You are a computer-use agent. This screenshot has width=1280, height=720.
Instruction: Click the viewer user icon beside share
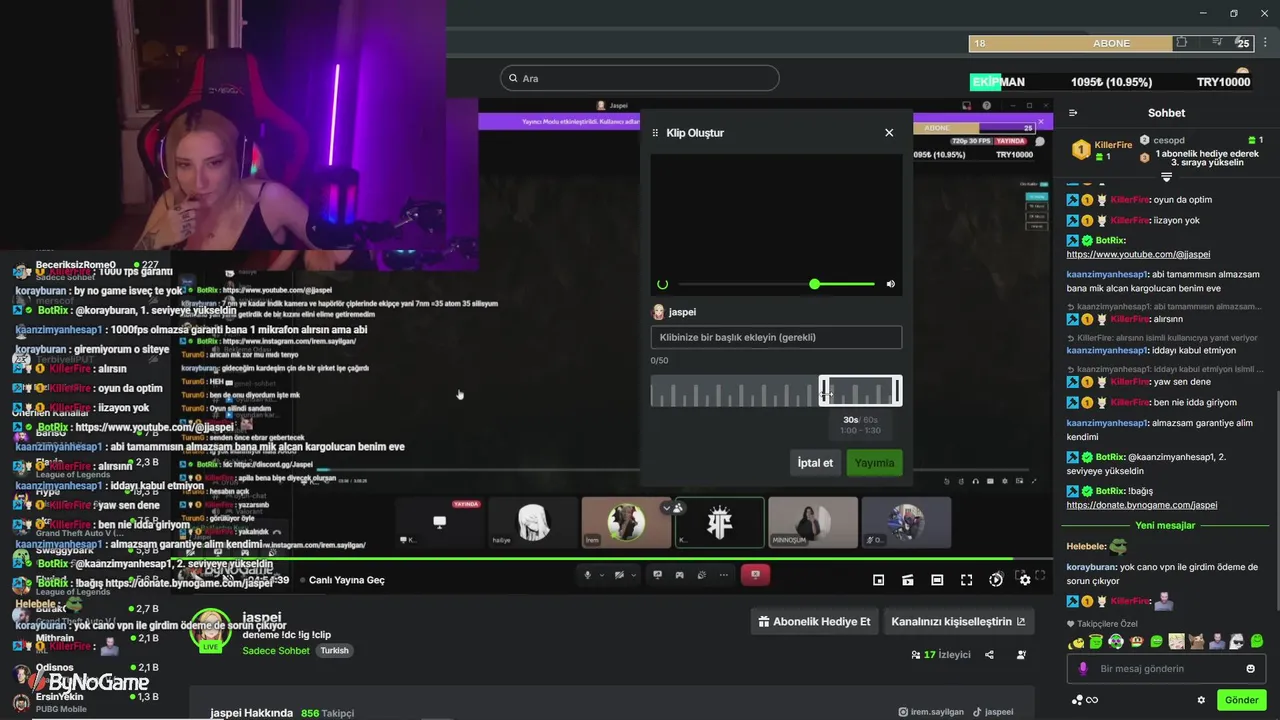click(1021, 655)
